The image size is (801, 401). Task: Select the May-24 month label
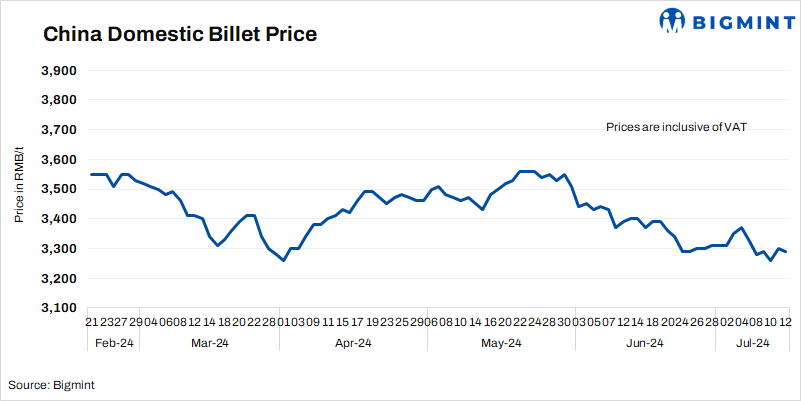point(501,343)
